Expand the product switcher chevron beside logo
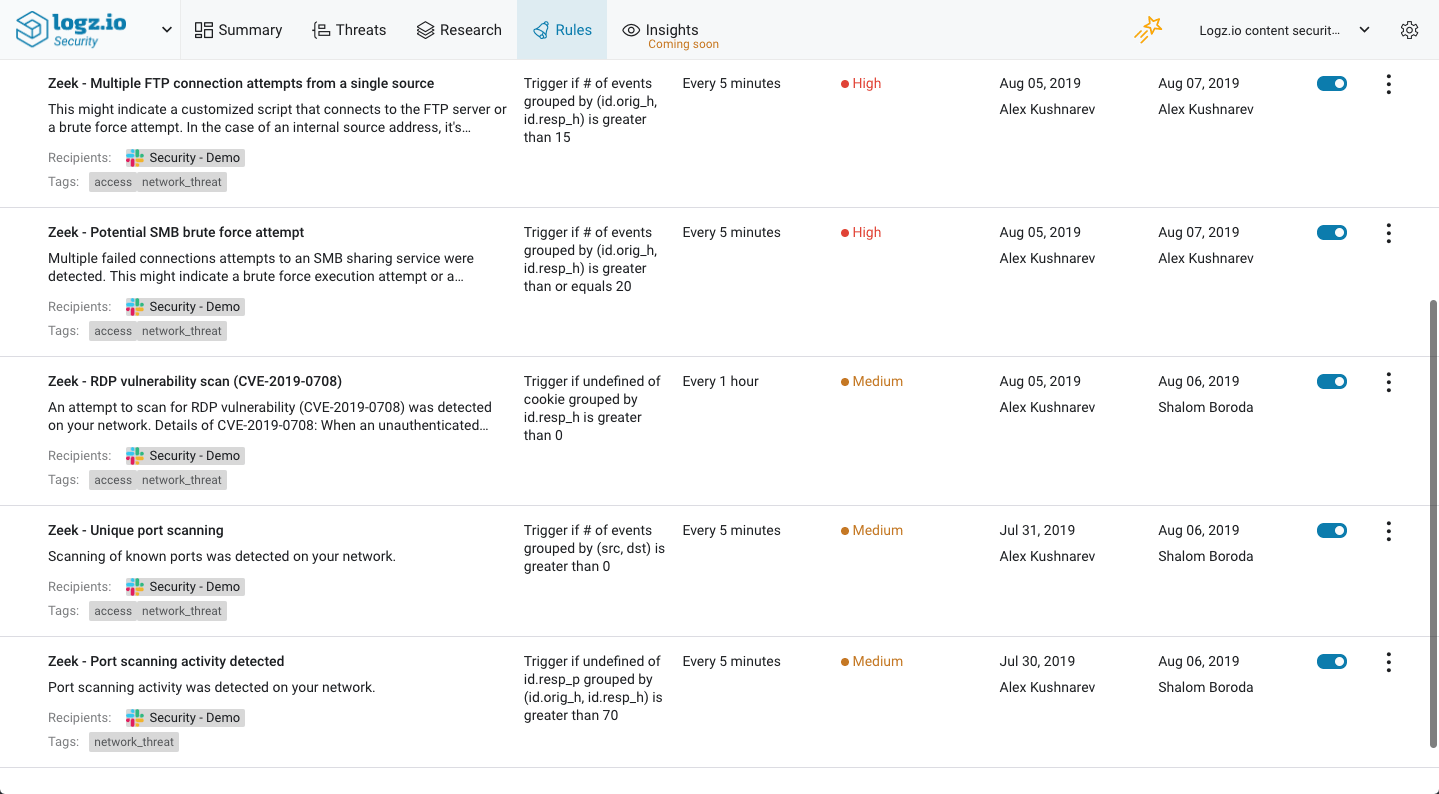The height and width of the screenshot is (794, 1439). click(167, 30)
